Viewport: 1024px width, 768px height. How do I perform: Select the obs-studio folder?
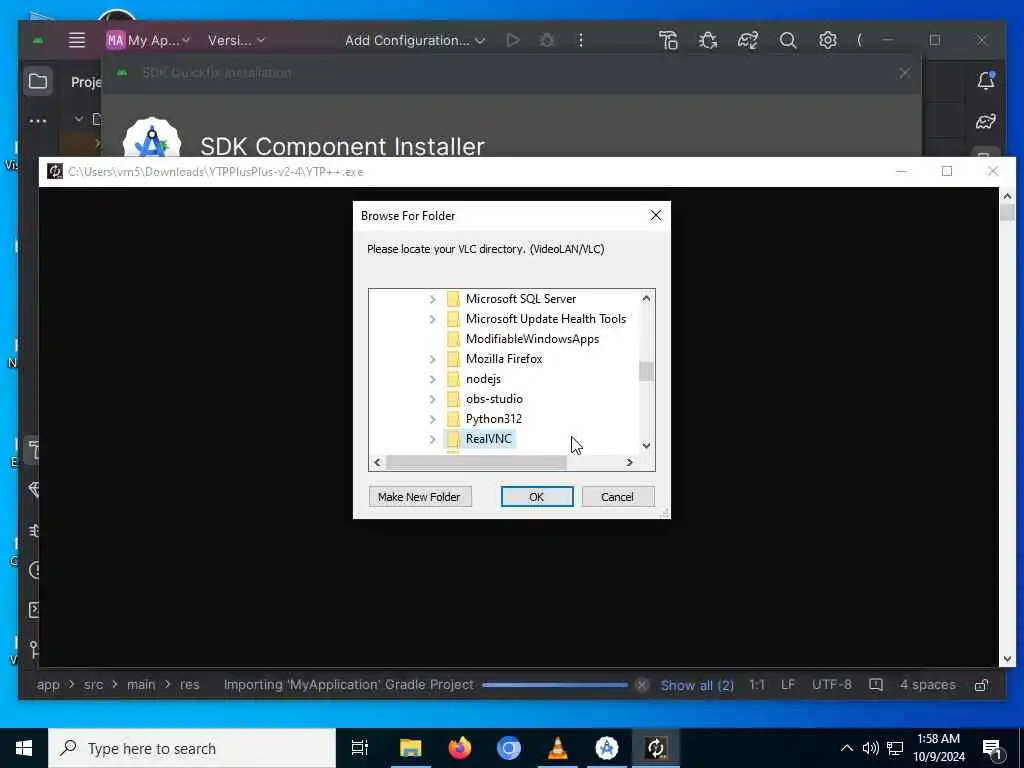[x=494, y=398]
